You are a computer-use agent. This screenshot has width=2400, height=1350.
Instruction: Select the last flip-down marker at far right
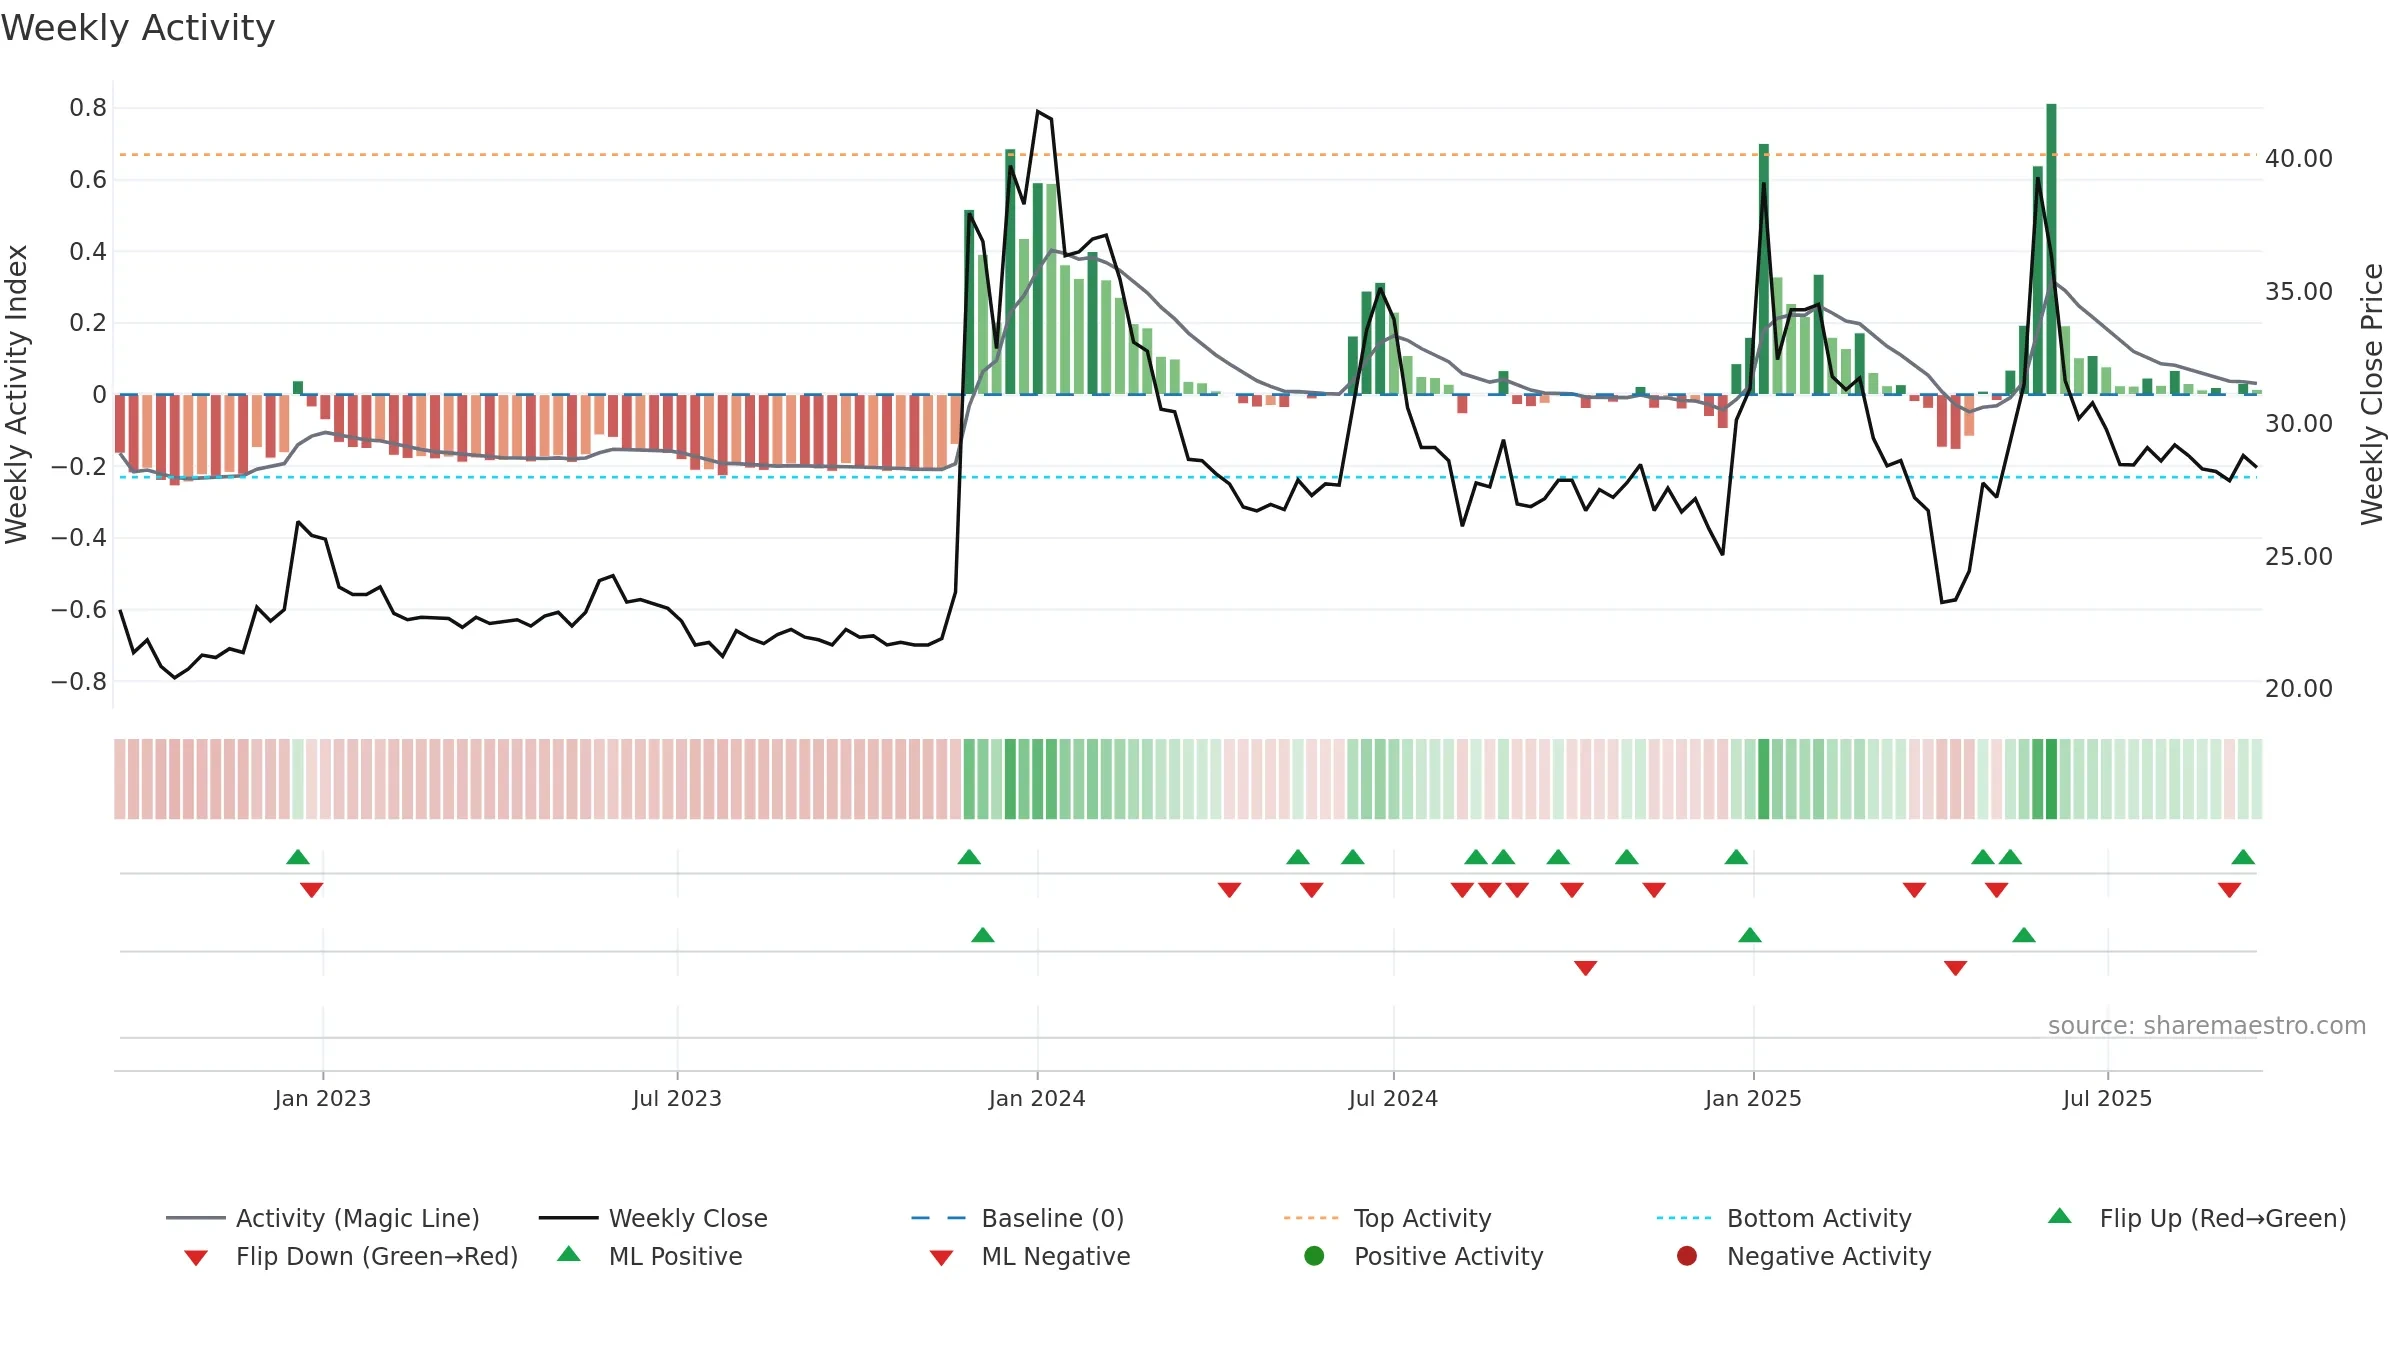2229,890
